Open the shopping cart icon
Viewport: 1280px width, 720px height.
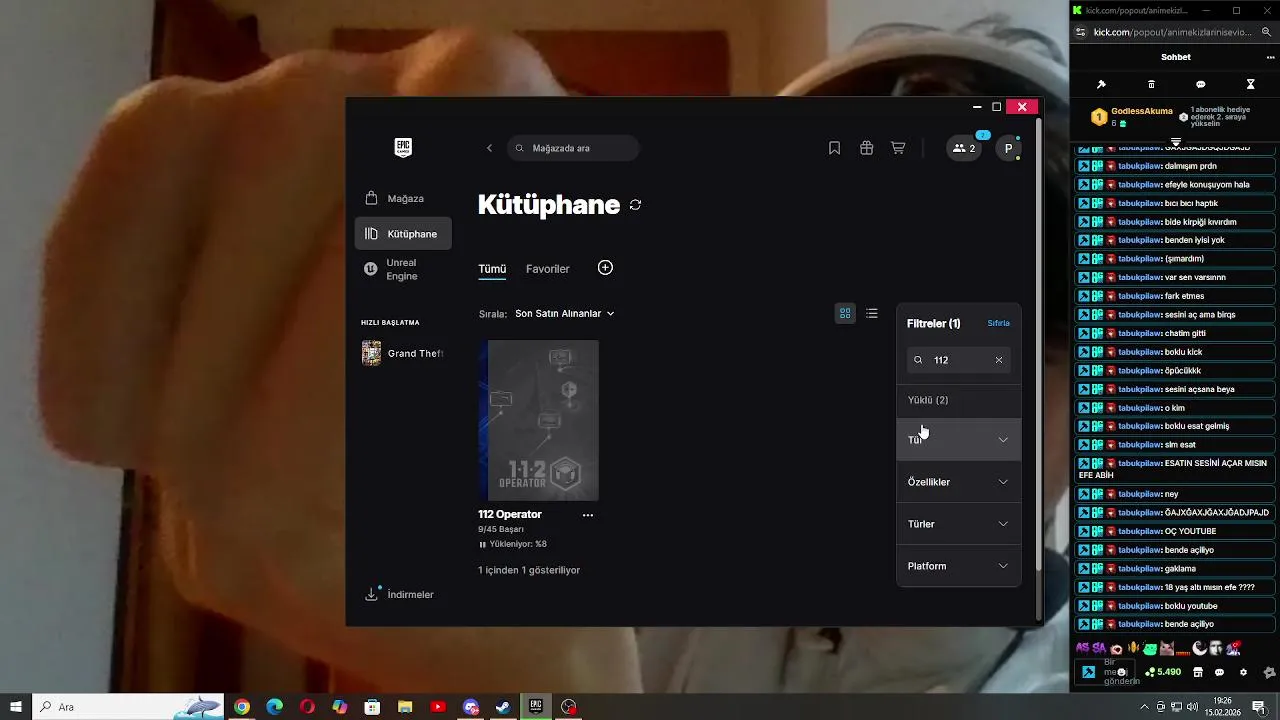[898, 148]
